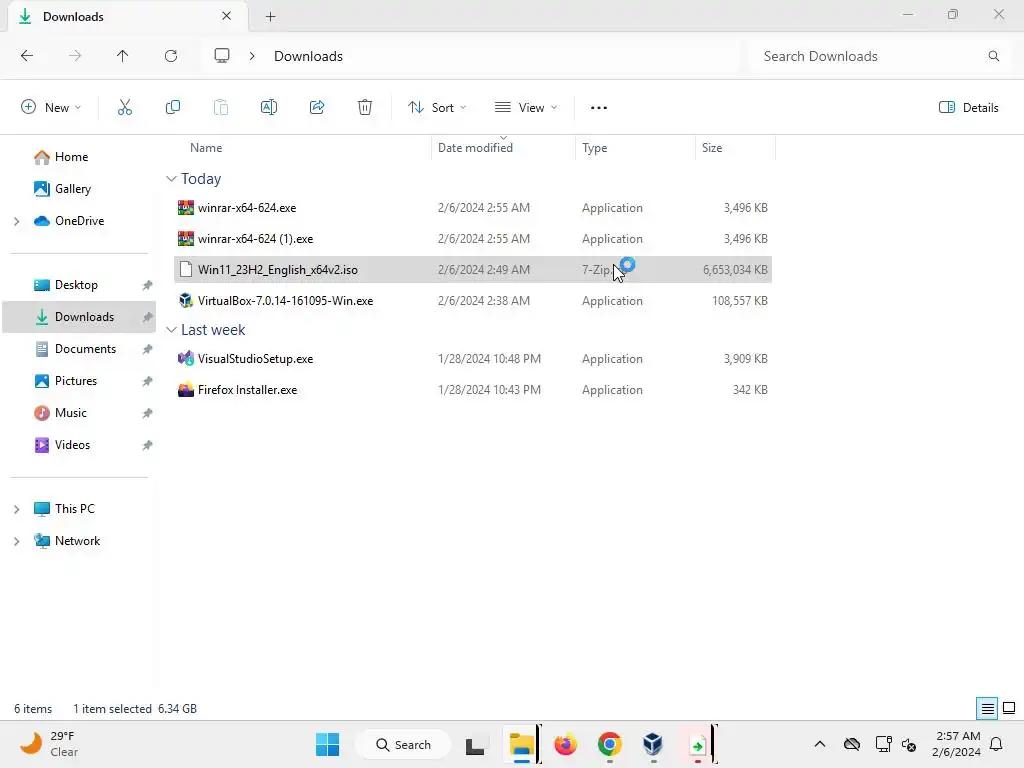Click the Rename icon in toolbar
The height and width of the screenshot is (768, 1024).
[268, 107]
